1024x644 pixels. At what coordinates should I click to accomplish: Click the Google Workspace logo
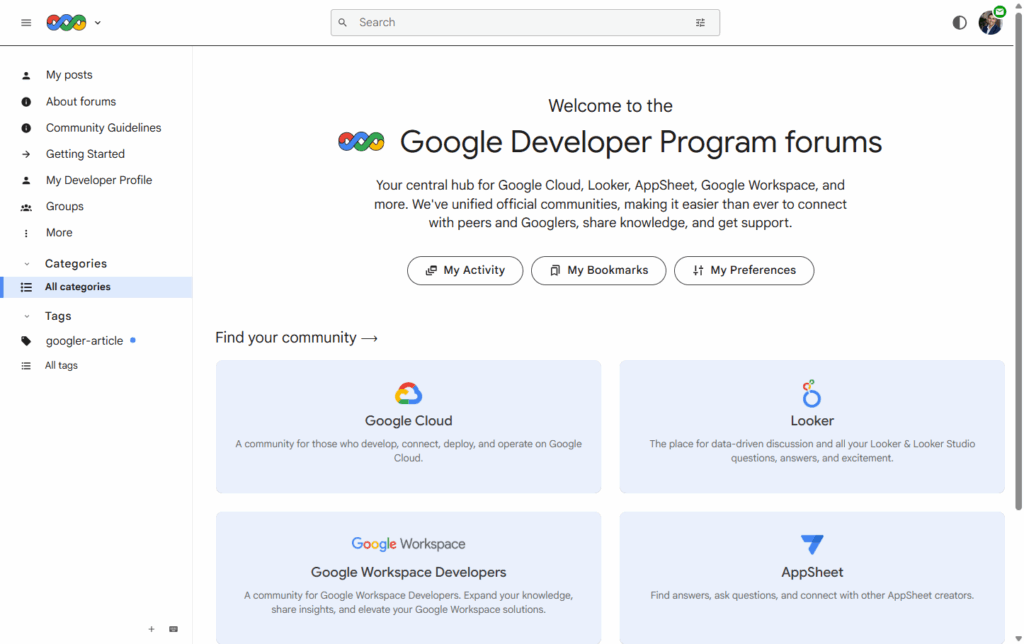point(408,543)
